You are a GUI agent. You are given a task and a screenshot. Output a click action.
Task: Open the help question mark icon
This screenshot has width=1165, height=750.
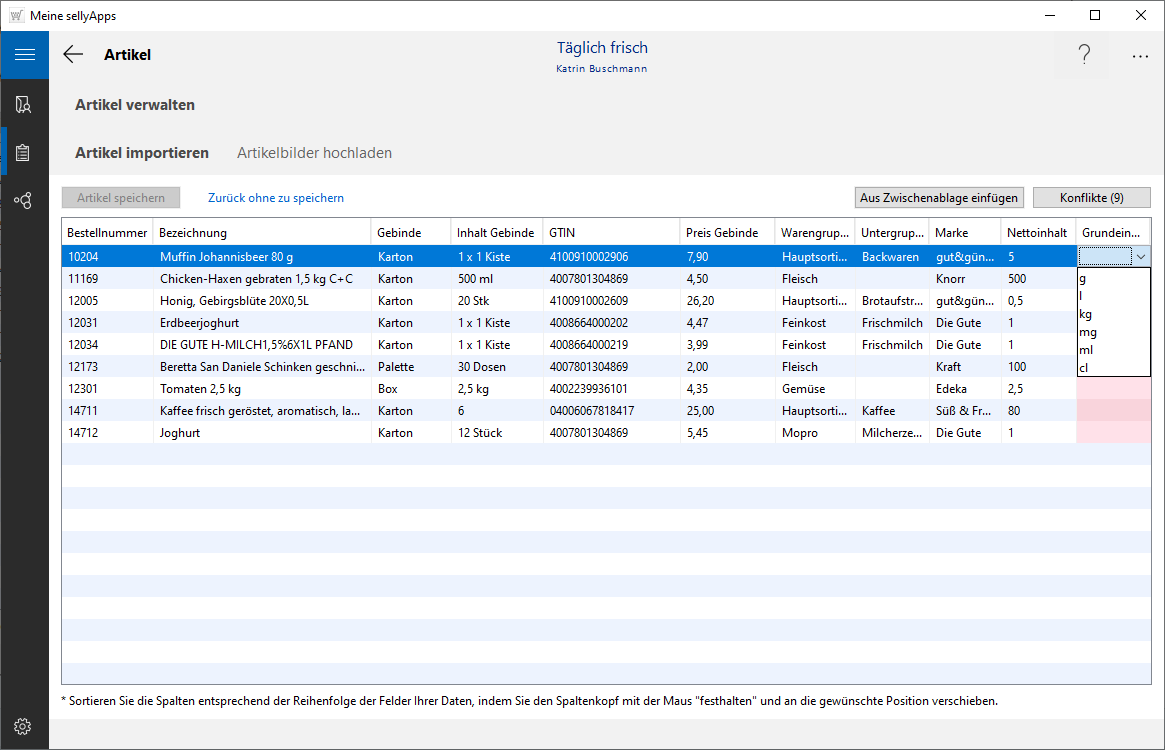pos(1084,55)
